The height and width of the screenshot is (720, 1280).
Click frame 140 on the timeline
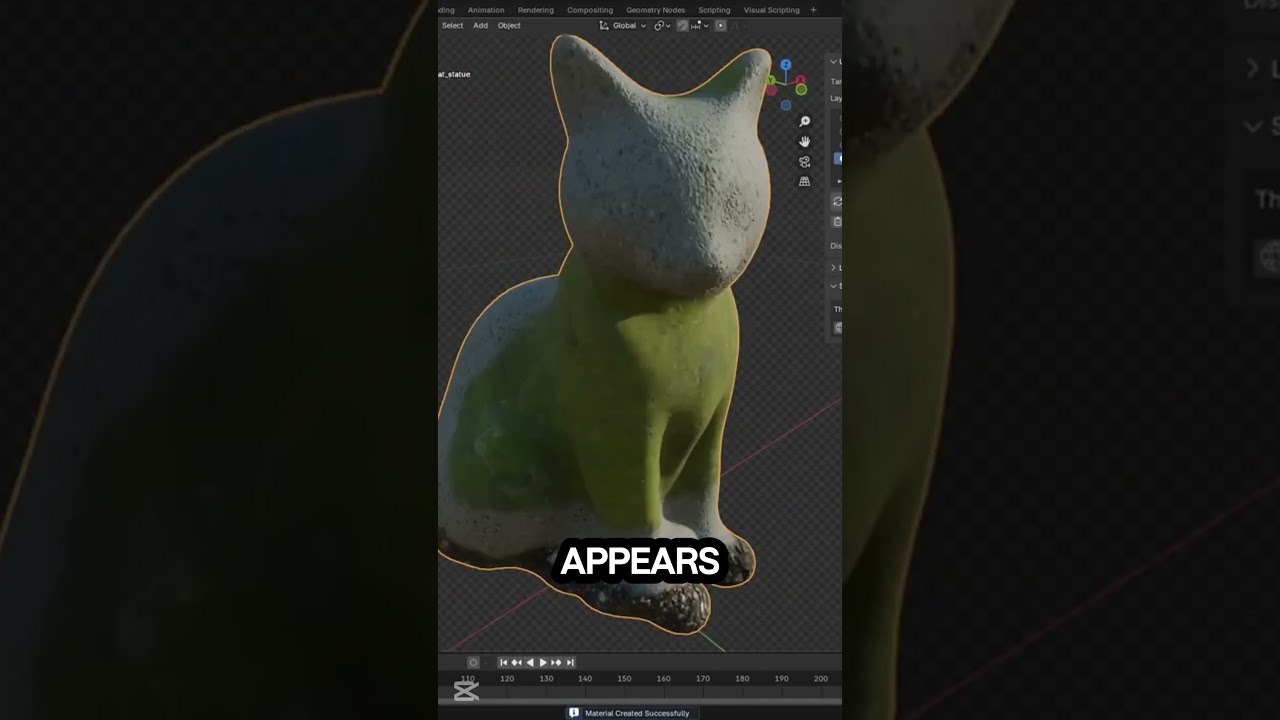click(x=585, y=678)
